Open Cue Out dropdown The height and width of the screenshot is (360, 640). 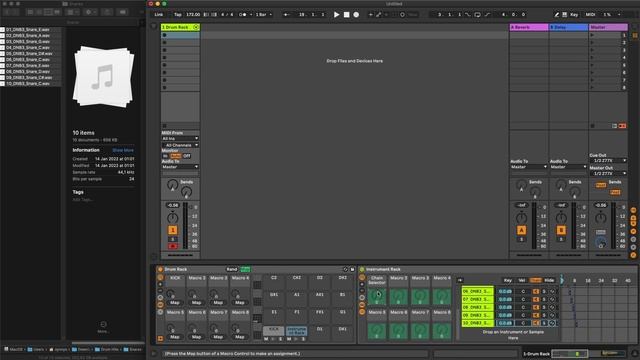[x=608, y=161]
